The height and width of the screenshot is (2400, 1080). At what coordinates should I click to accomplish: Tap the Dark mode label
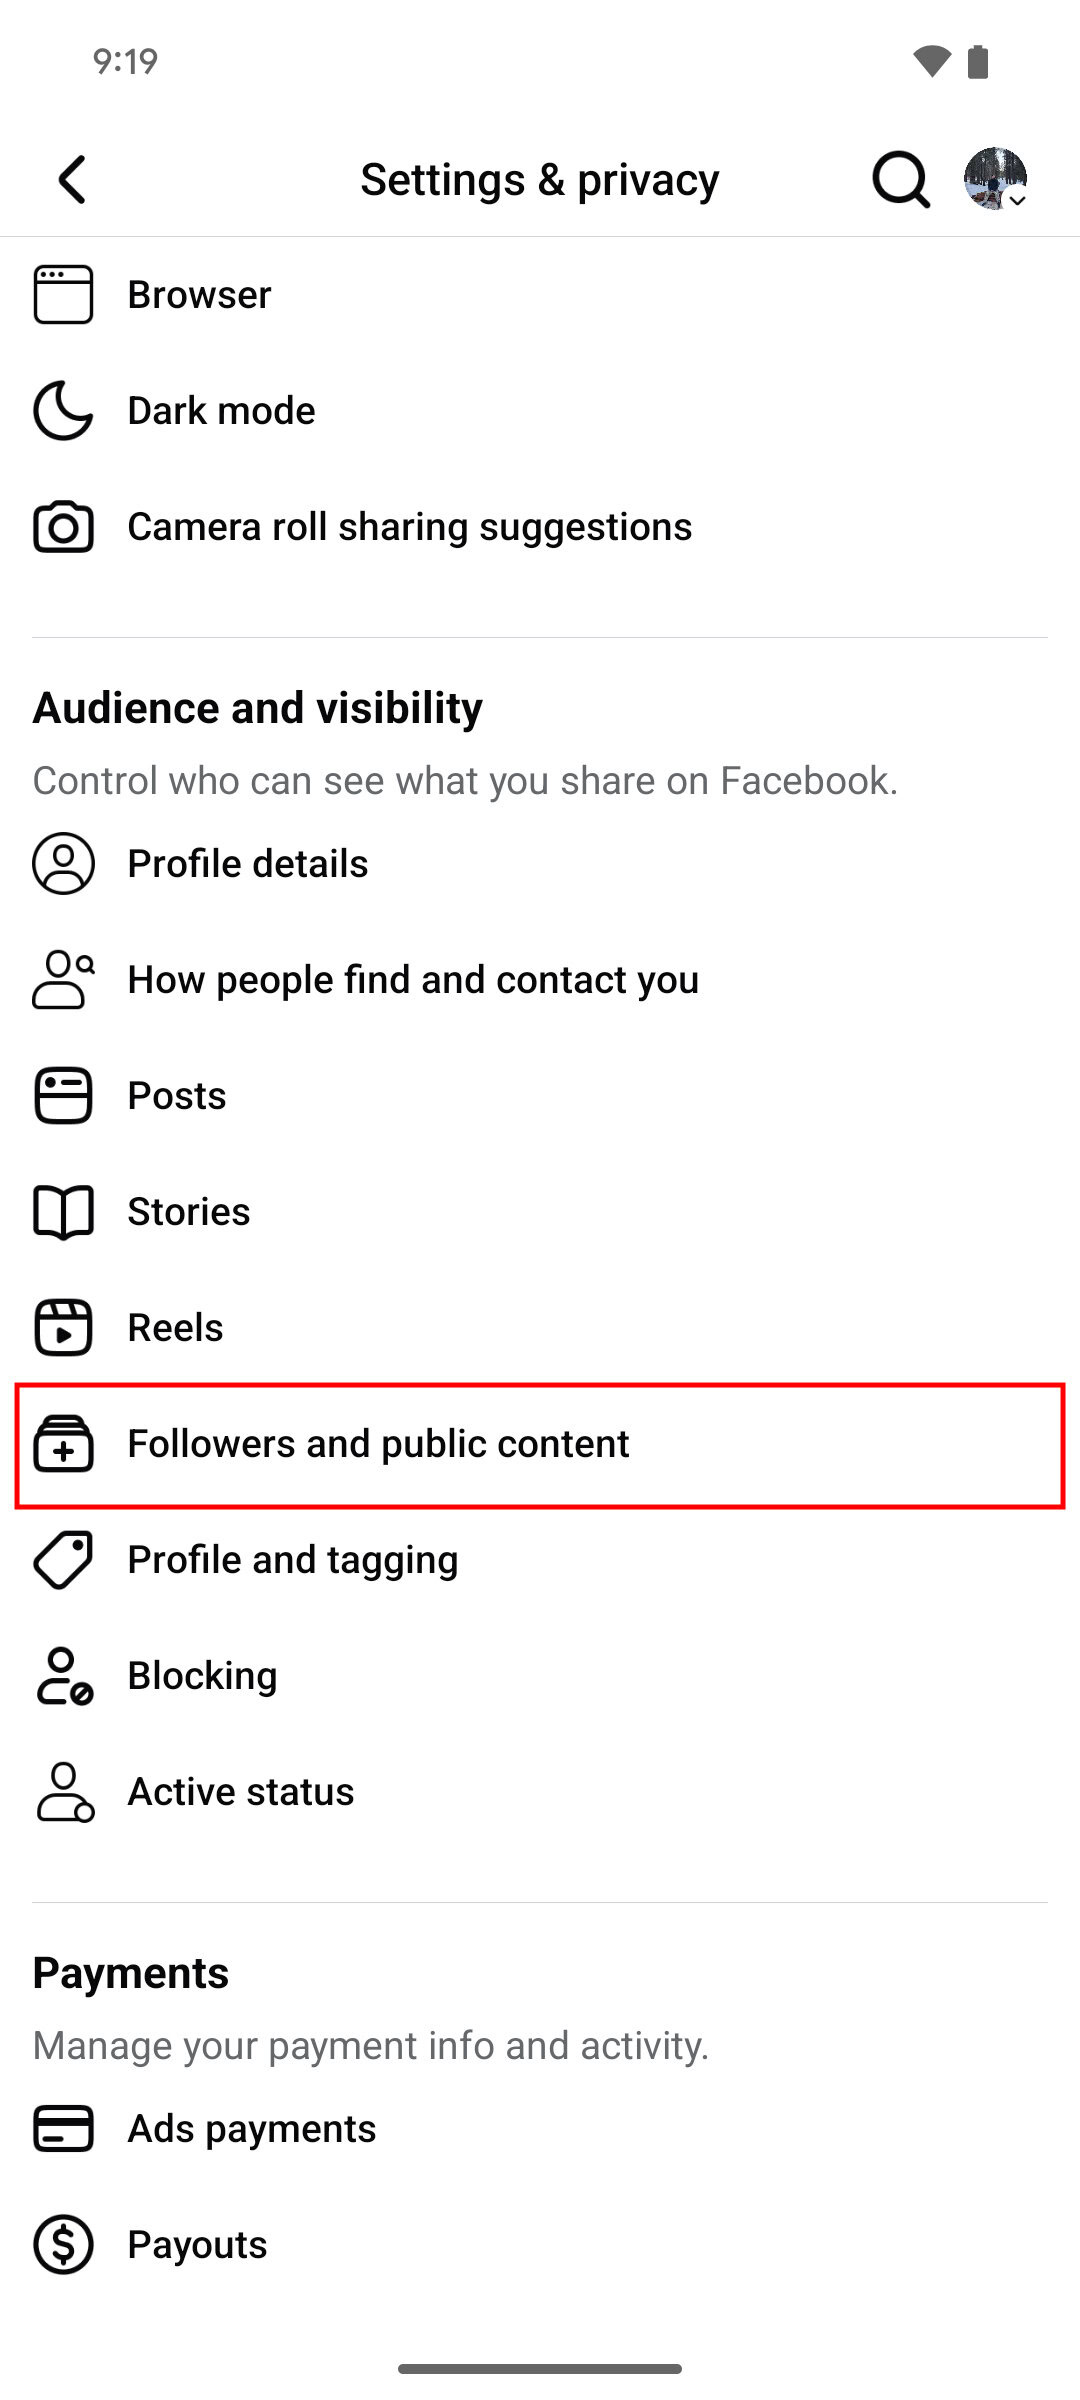tap(222, 411)
